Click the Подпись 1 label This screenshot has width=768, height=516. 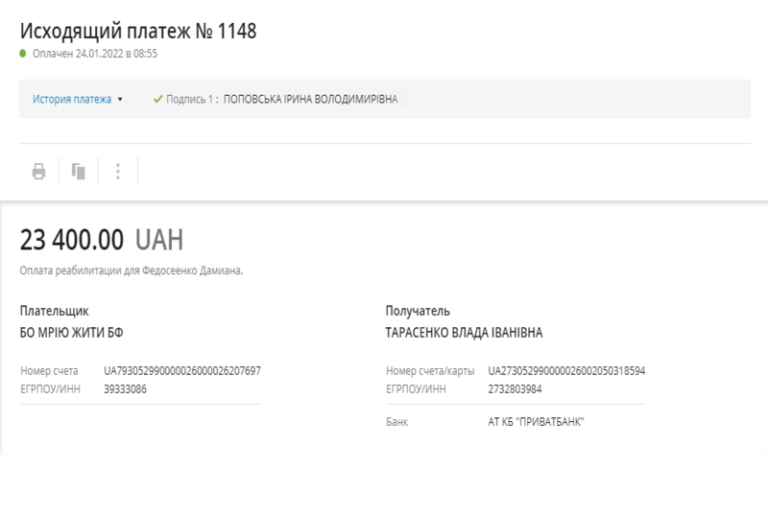[192, 99]
